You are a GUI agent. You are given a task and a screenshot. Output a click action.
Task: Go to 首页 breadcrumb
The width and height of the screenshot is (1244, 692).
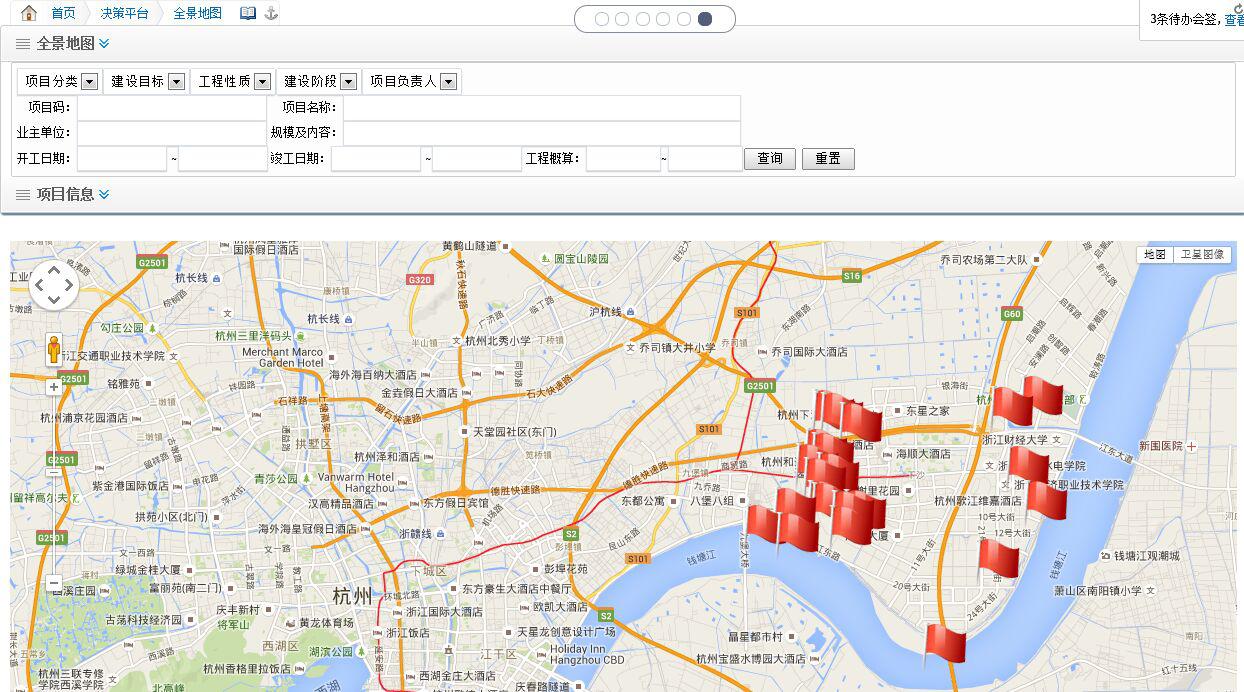click(63, 13)
